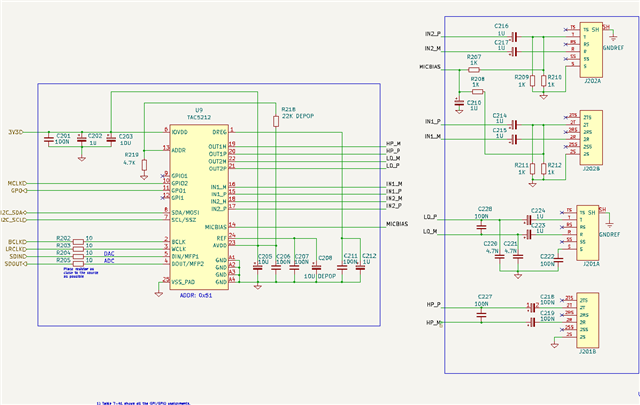Click the C203 capacitor reference

126,136
